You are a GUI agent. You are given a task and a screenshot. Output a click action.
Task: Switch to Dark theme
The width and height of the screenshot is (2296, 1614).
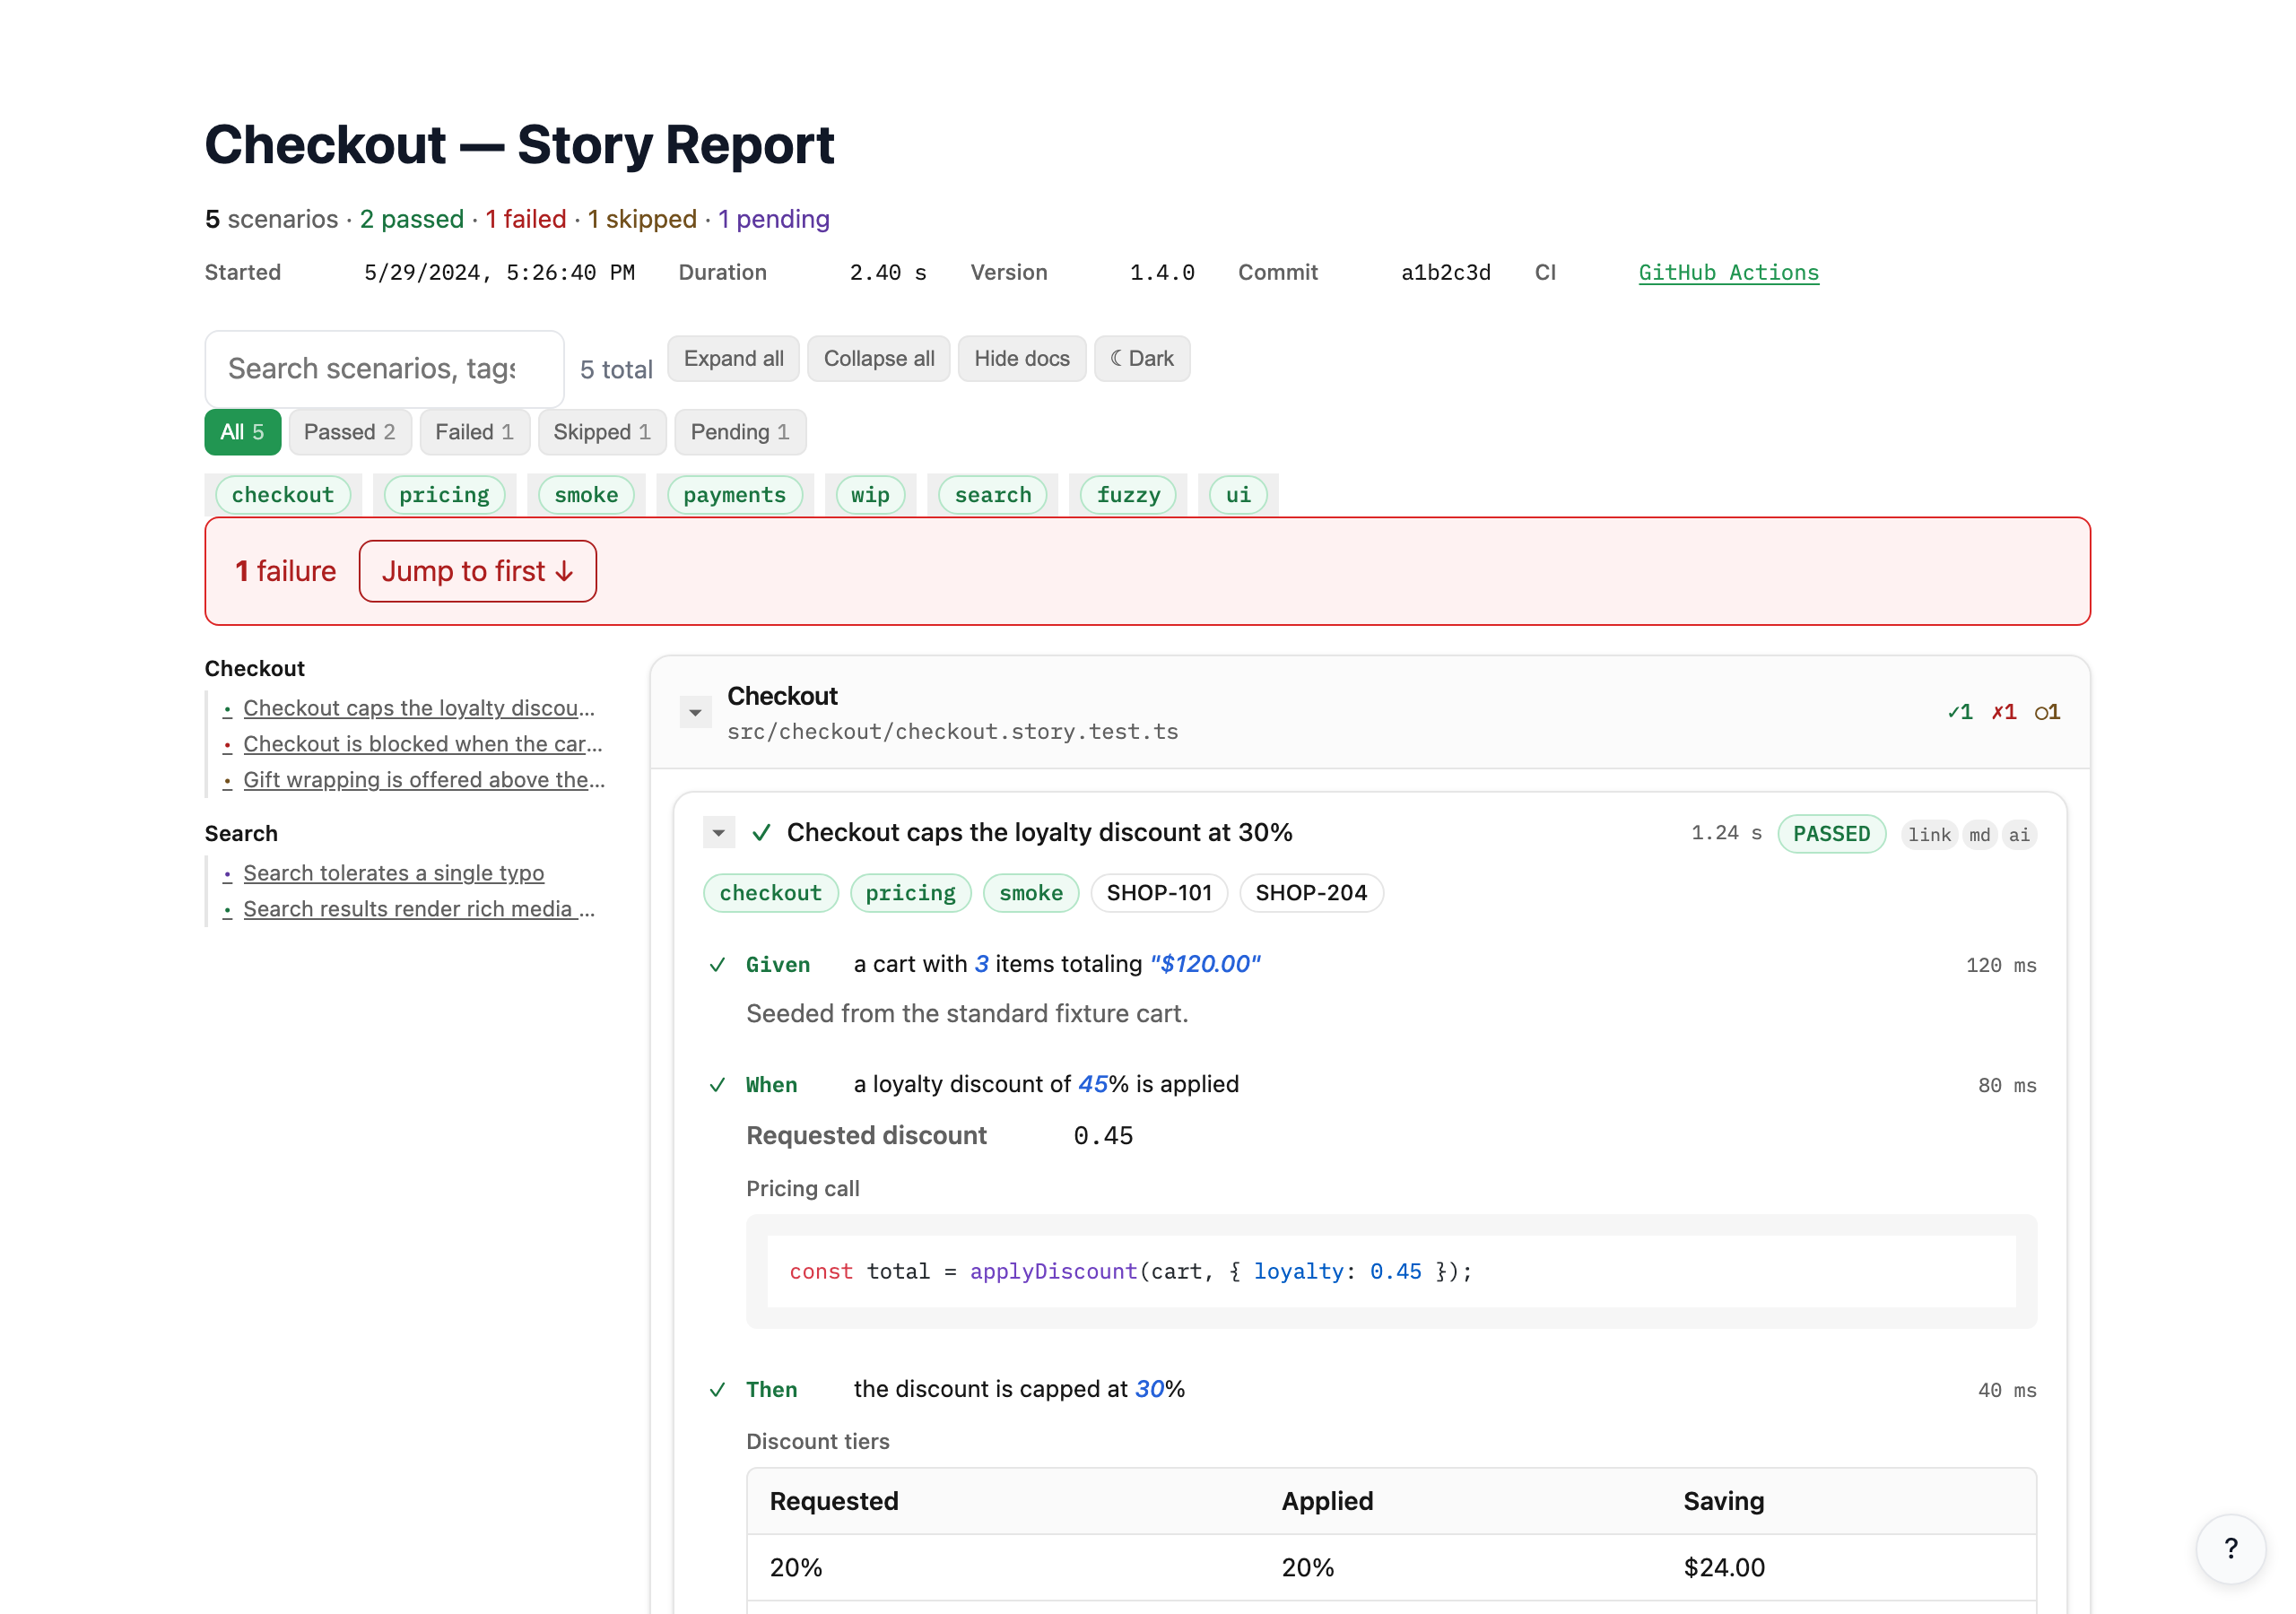[x=1141, y=358]
